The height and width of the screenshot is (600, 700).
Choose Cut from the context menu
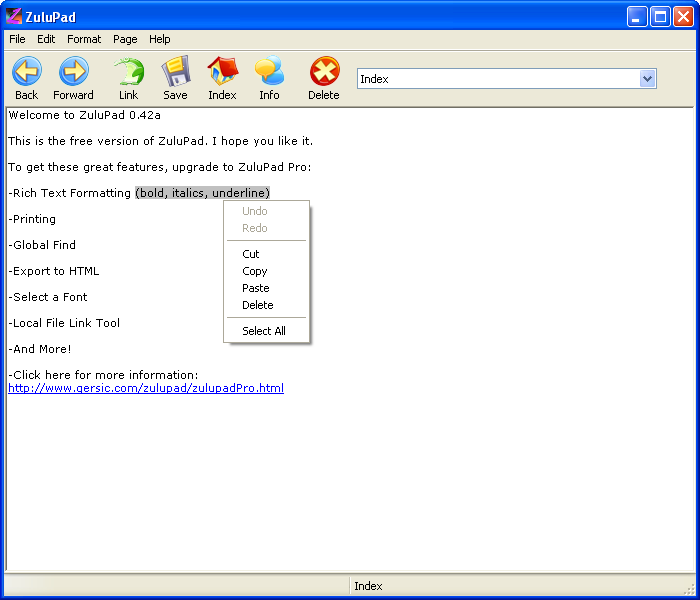[x=267, y=254]
